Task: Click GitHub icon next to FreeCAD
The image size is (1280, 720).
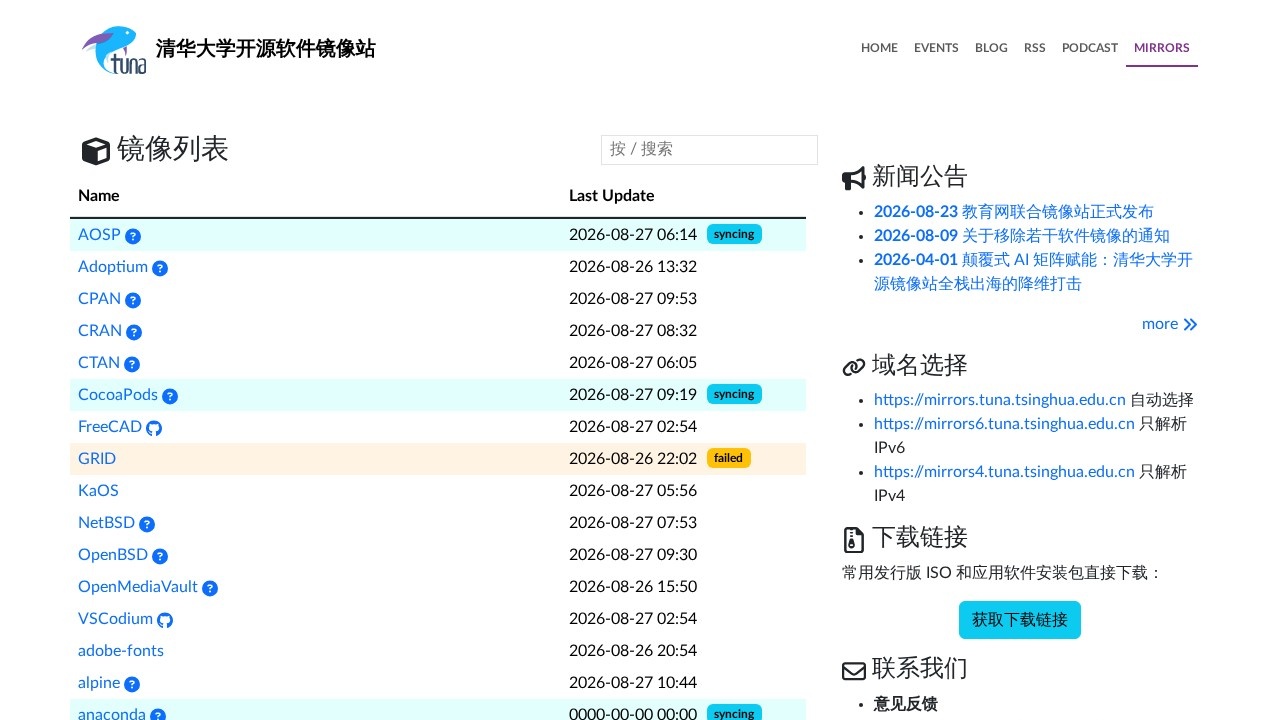Action: click(154, 428)
